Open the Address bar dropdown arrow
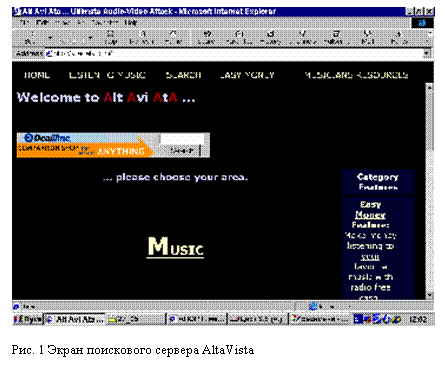448x384 pixels. [x=426, y=53]
